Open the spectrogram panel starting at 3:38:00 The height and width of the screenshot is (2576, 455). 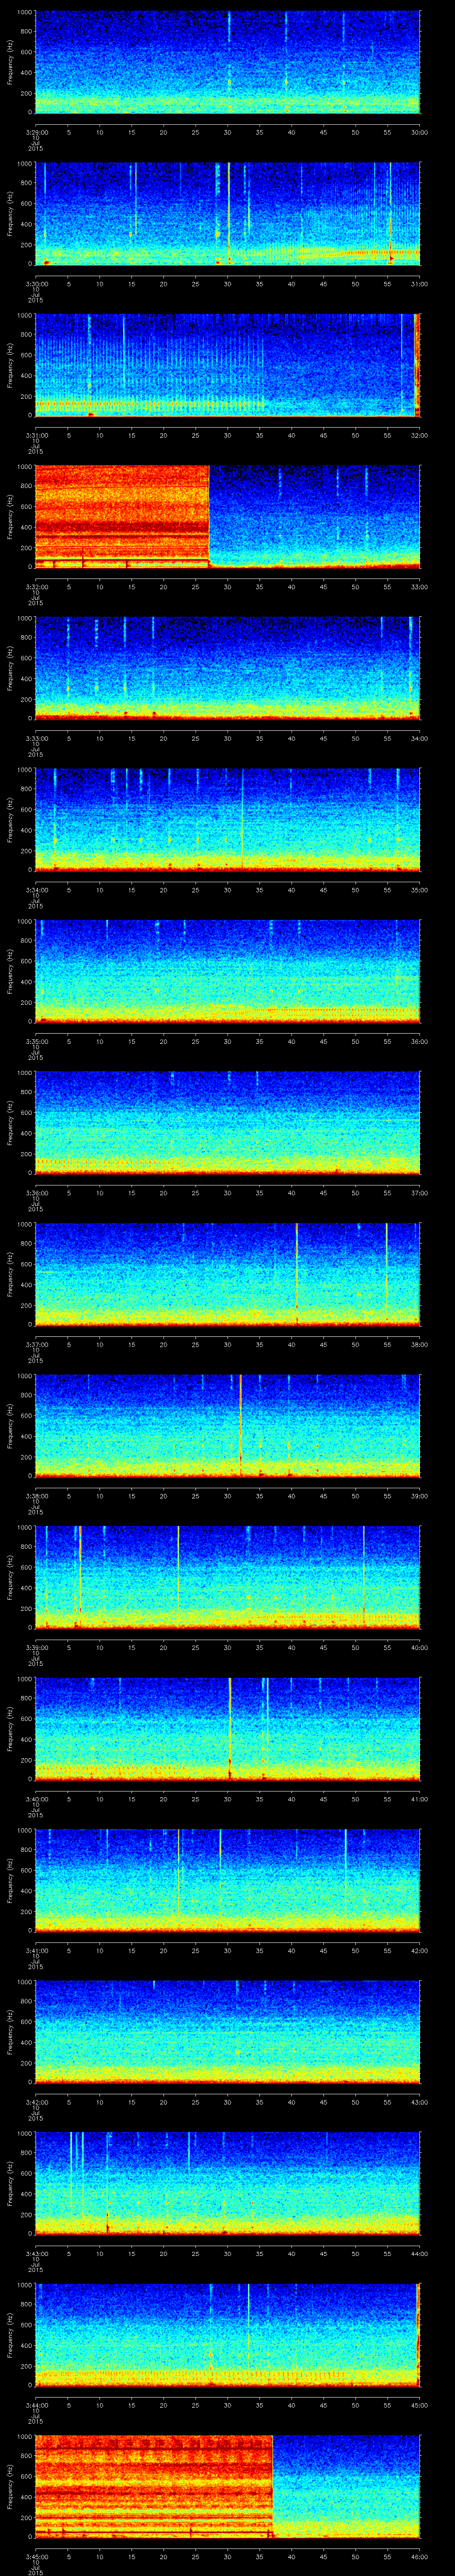click(x=227, y=1426)
